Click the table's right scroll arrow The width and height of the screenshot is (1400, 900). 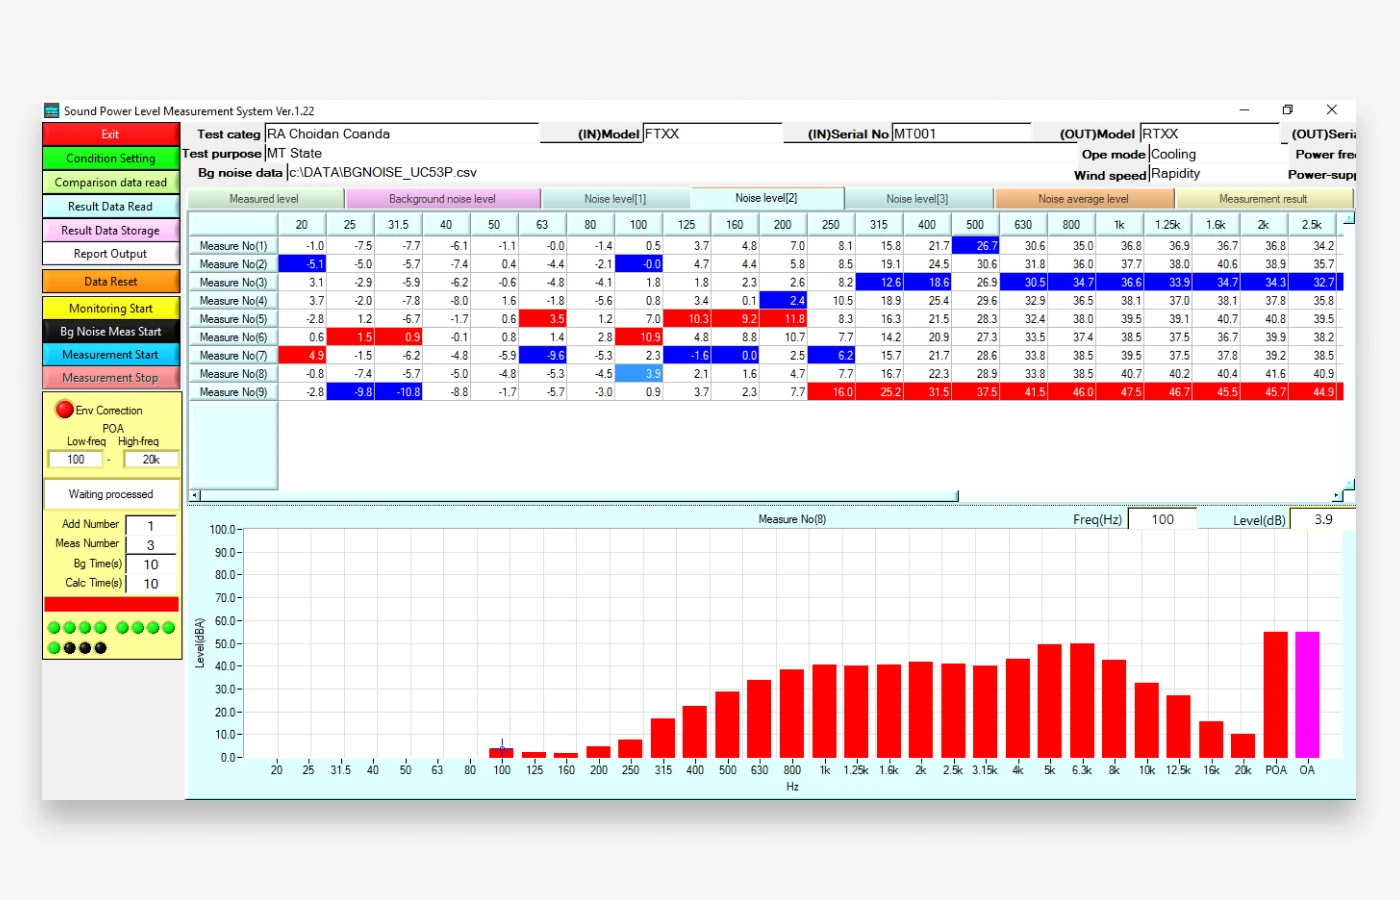(1337, 495)
